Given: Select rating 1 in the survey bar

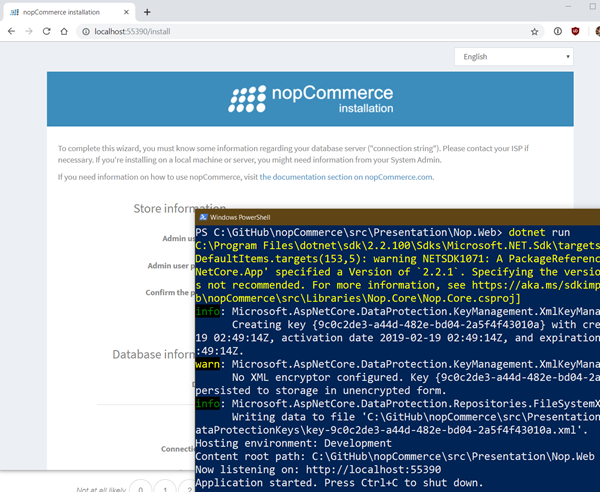Looking at the screenshot, I should (165, 488).
